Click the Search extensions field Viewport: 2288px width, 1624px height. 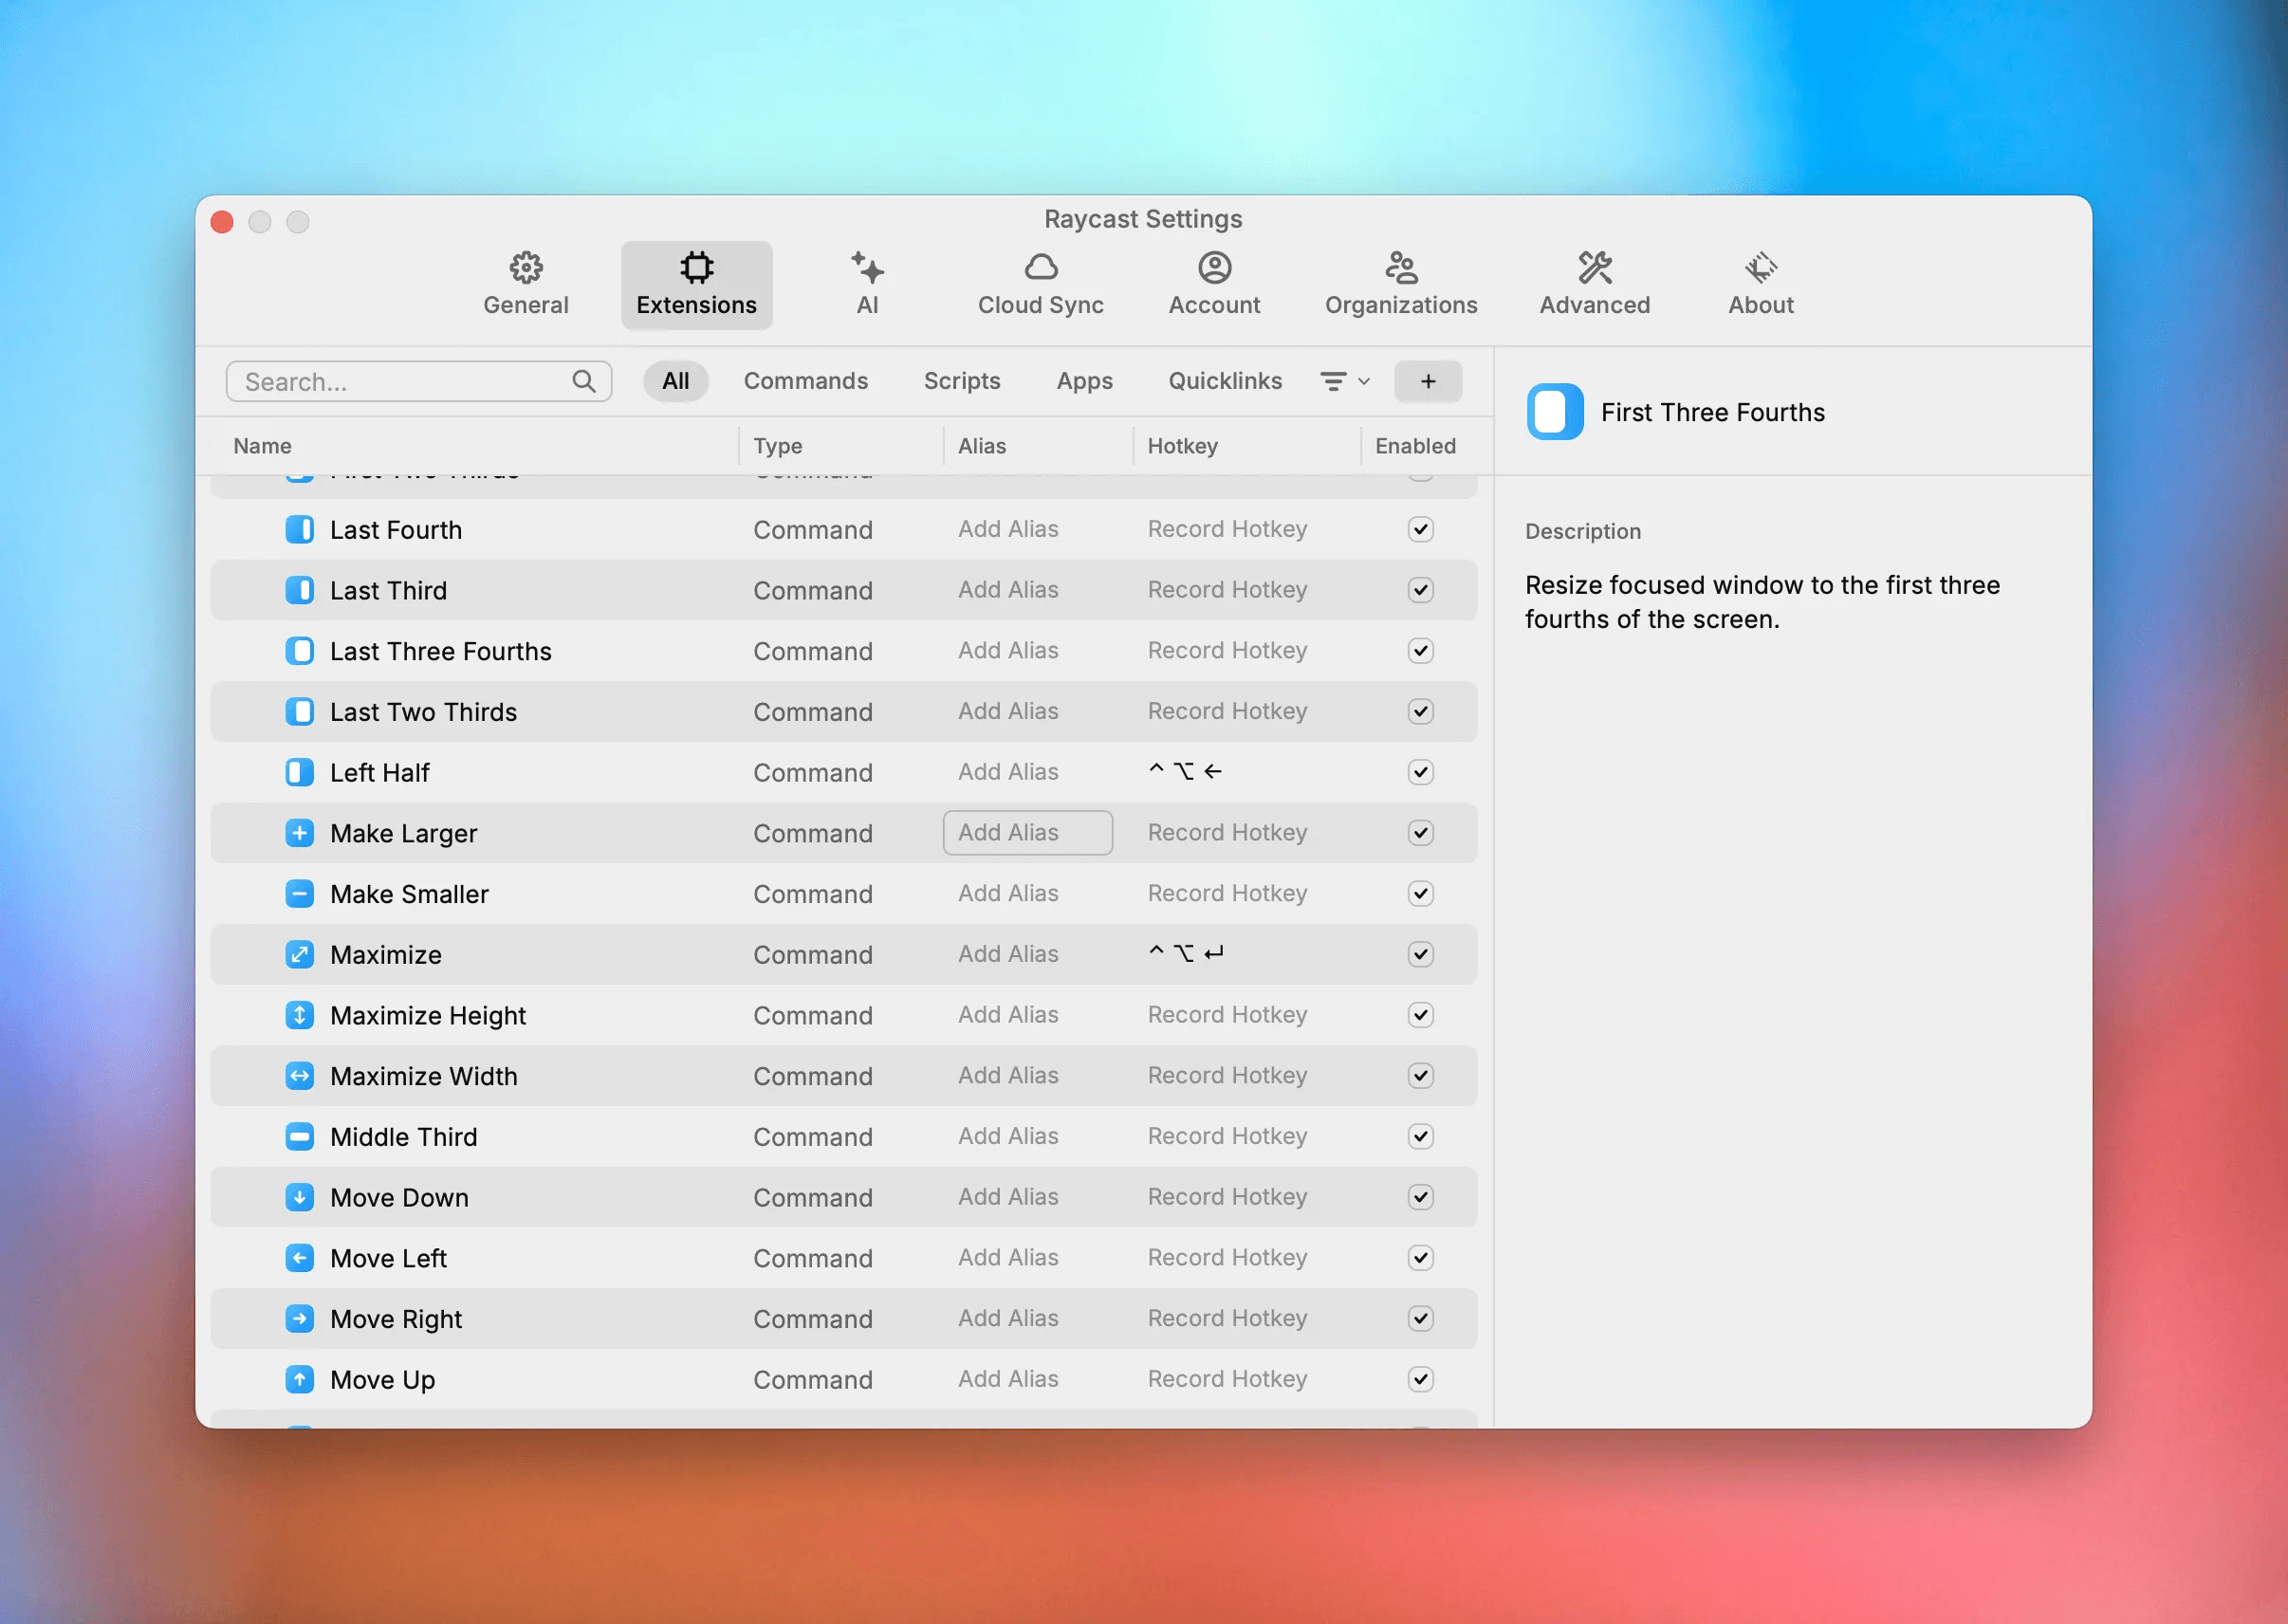click(x=418, y=381)
